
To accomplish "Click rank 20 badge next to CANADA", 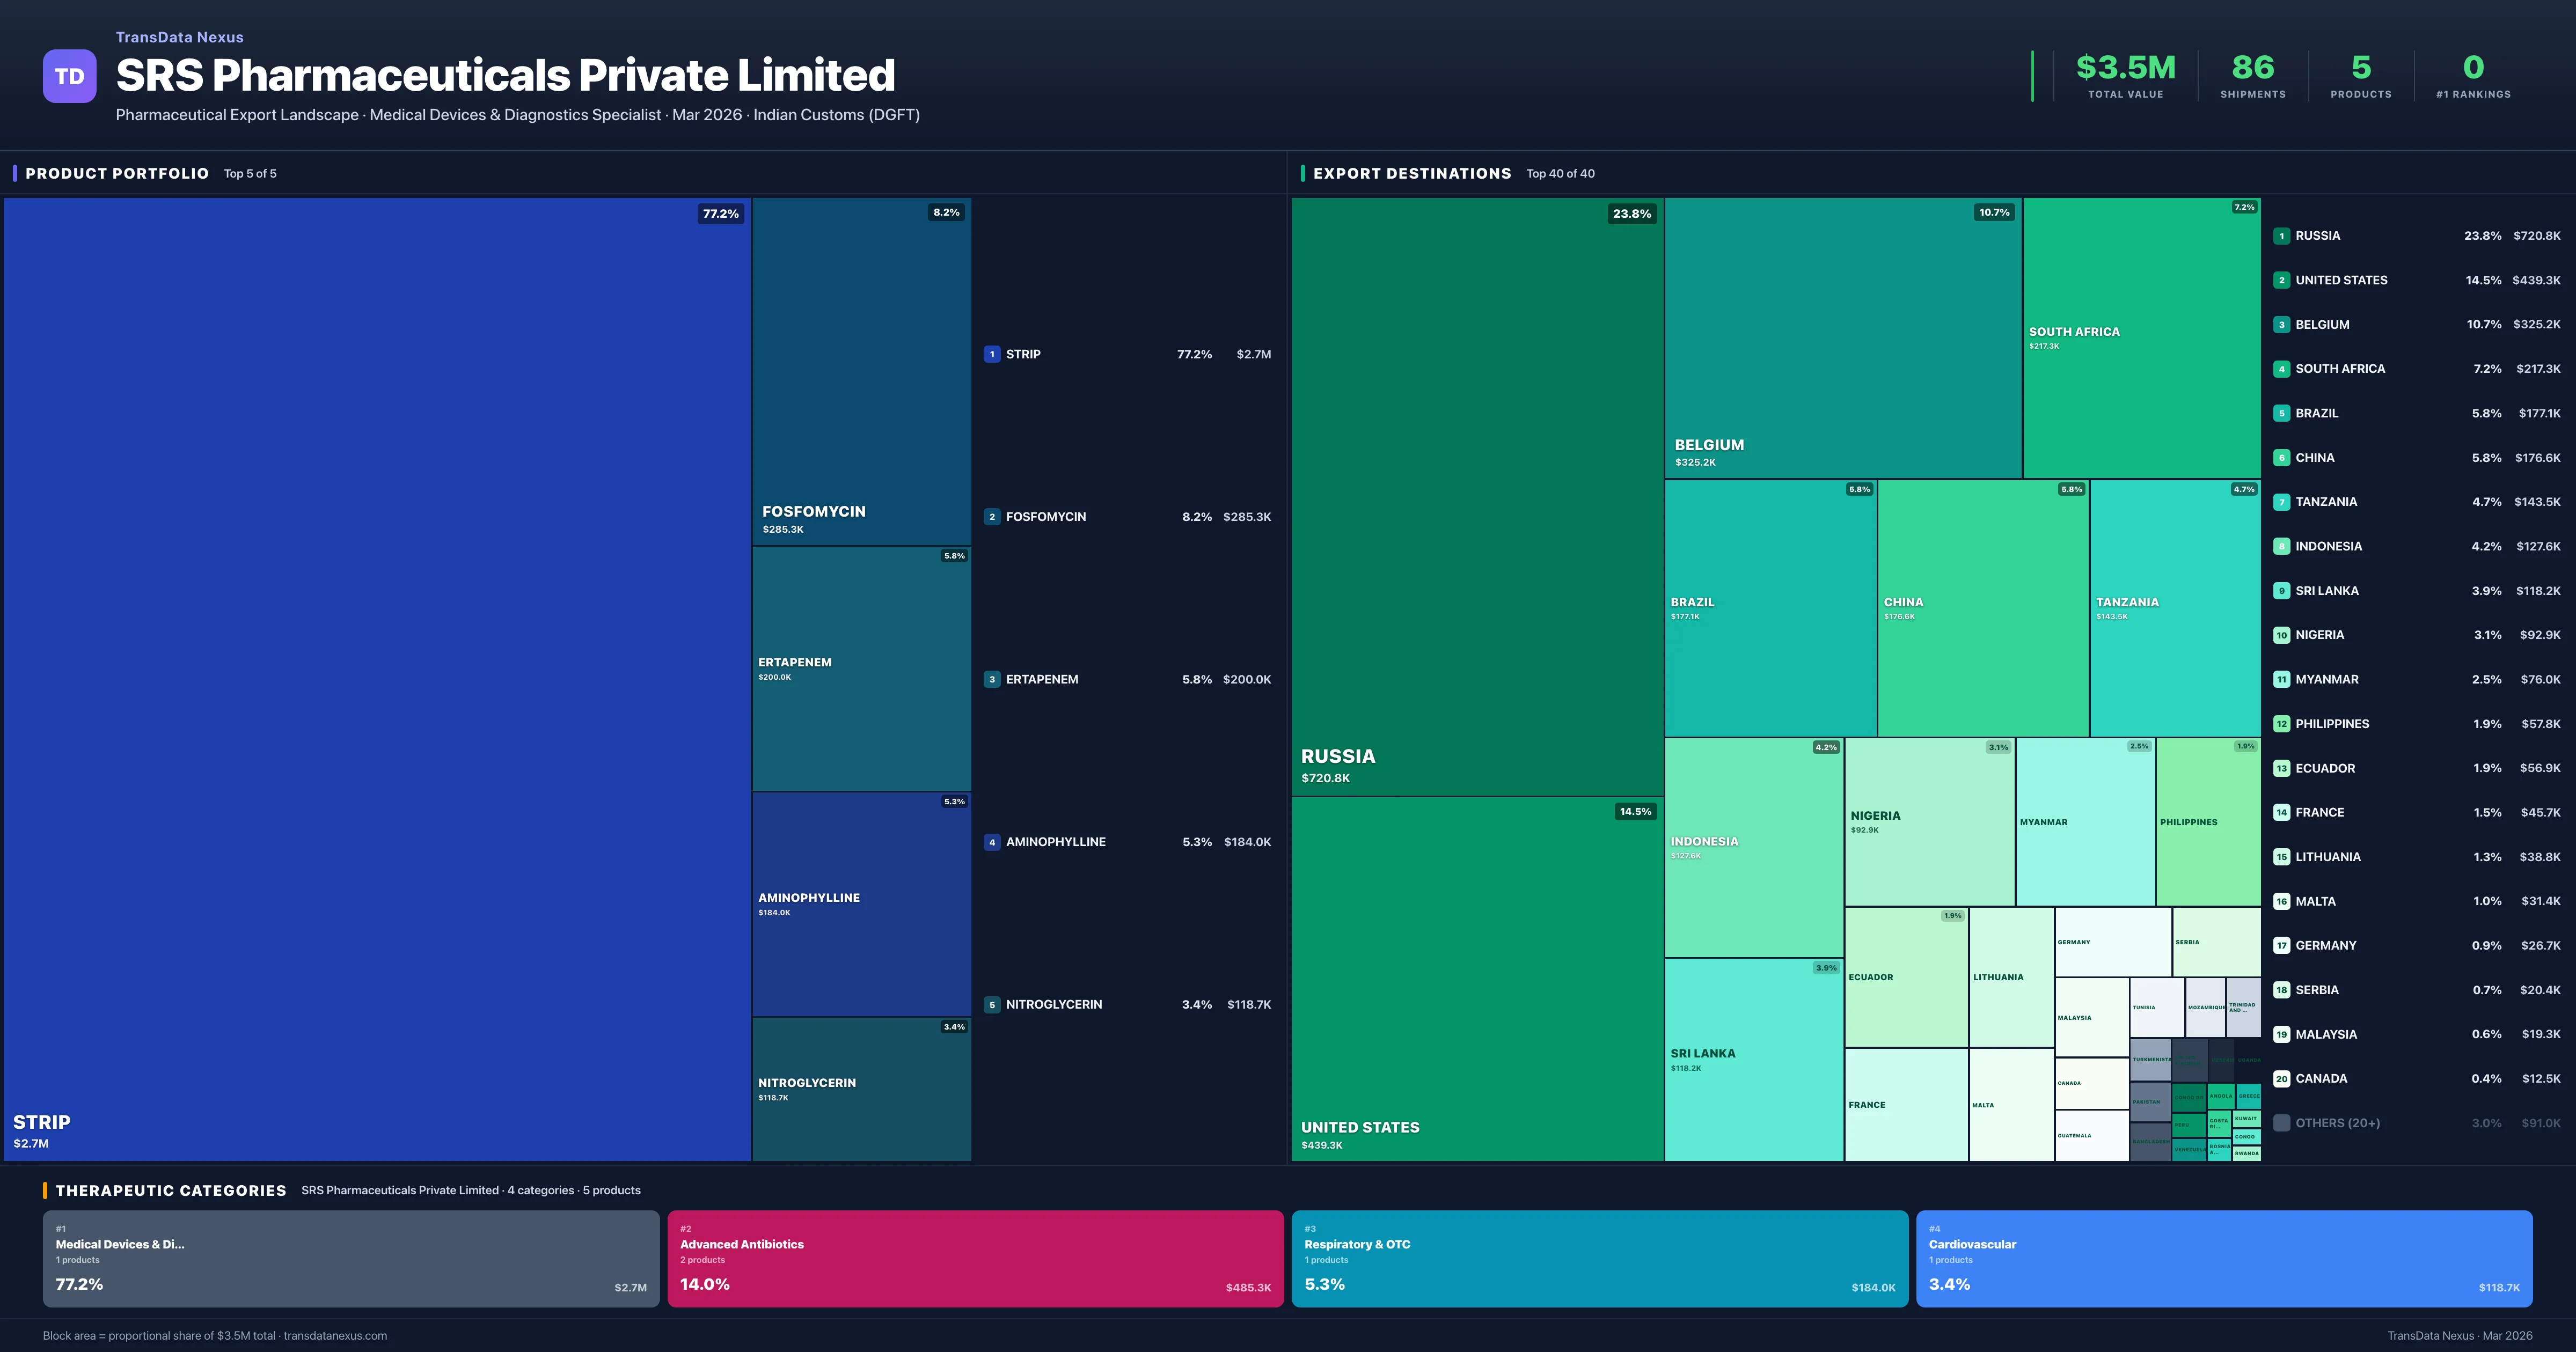I will click(x=2281, y=1079).
